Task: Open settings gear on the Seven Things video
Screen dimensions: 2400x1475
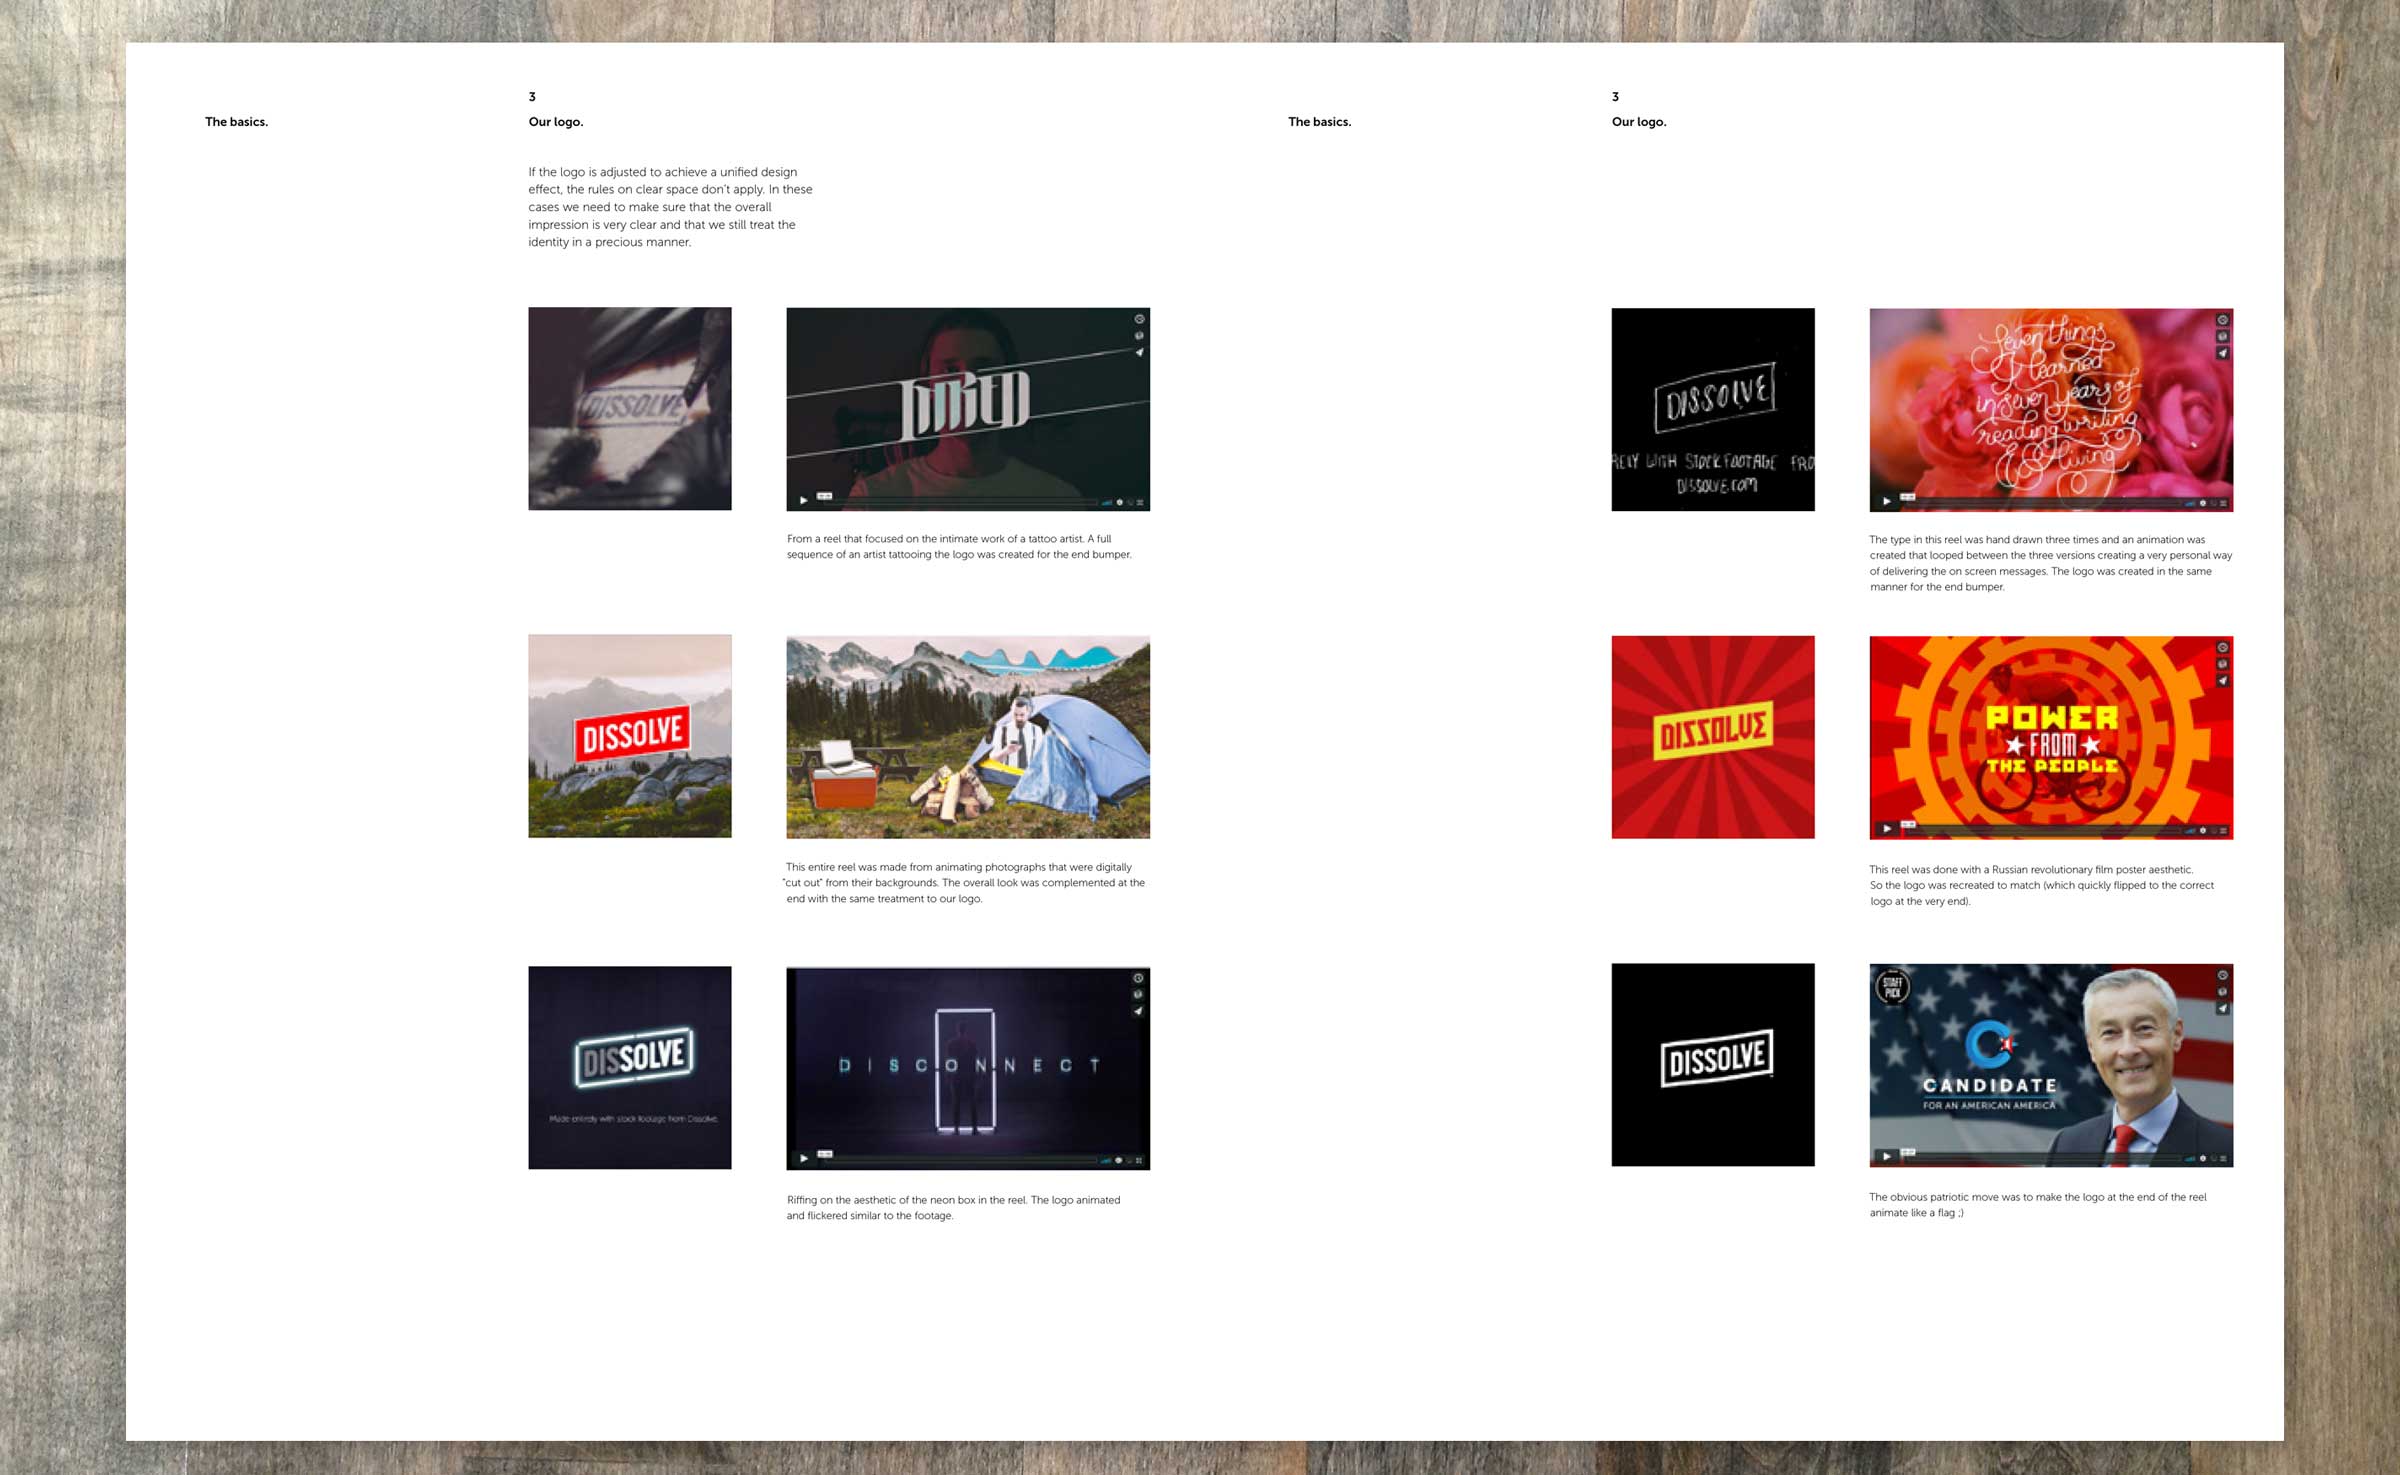Action: (x=2203, y=502)
